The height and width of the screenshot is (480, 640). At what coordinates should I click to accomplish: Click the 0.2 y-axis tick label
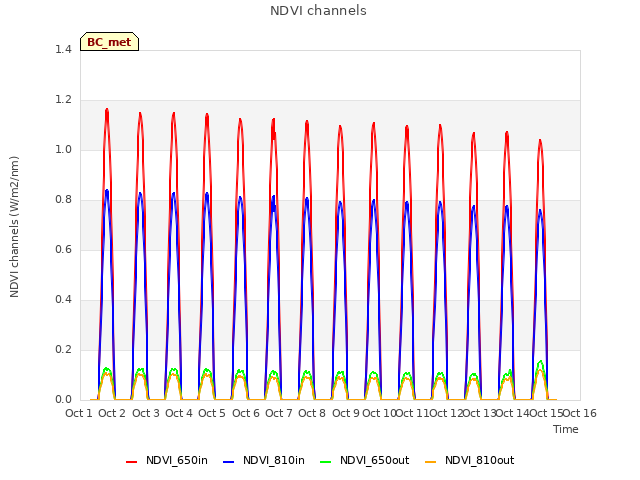[x=63, y=350]
